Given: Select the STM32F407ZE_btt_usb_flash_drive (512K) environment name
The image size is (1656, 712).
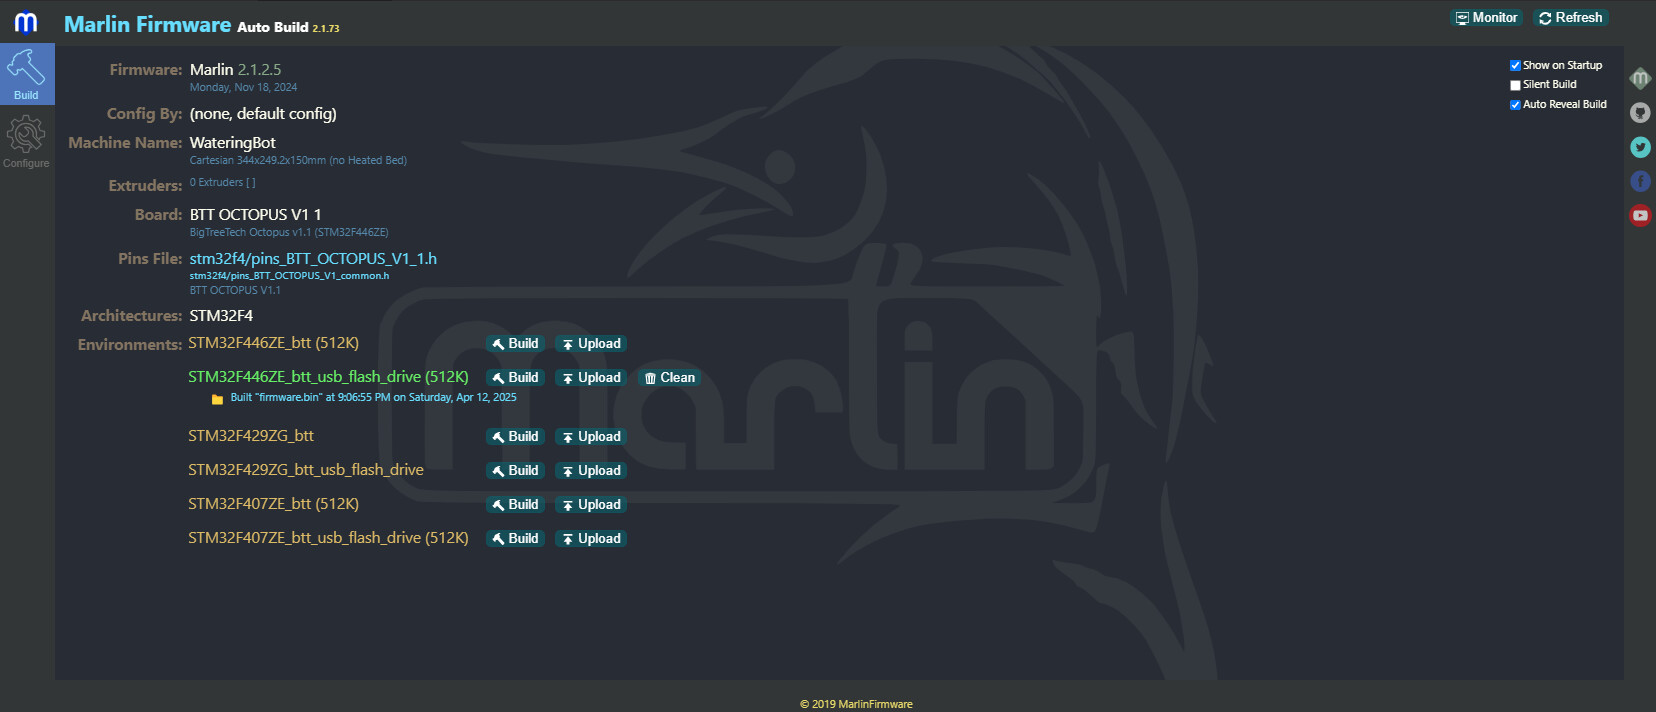Looking at the screenshot, I should [x=328, y=538].
